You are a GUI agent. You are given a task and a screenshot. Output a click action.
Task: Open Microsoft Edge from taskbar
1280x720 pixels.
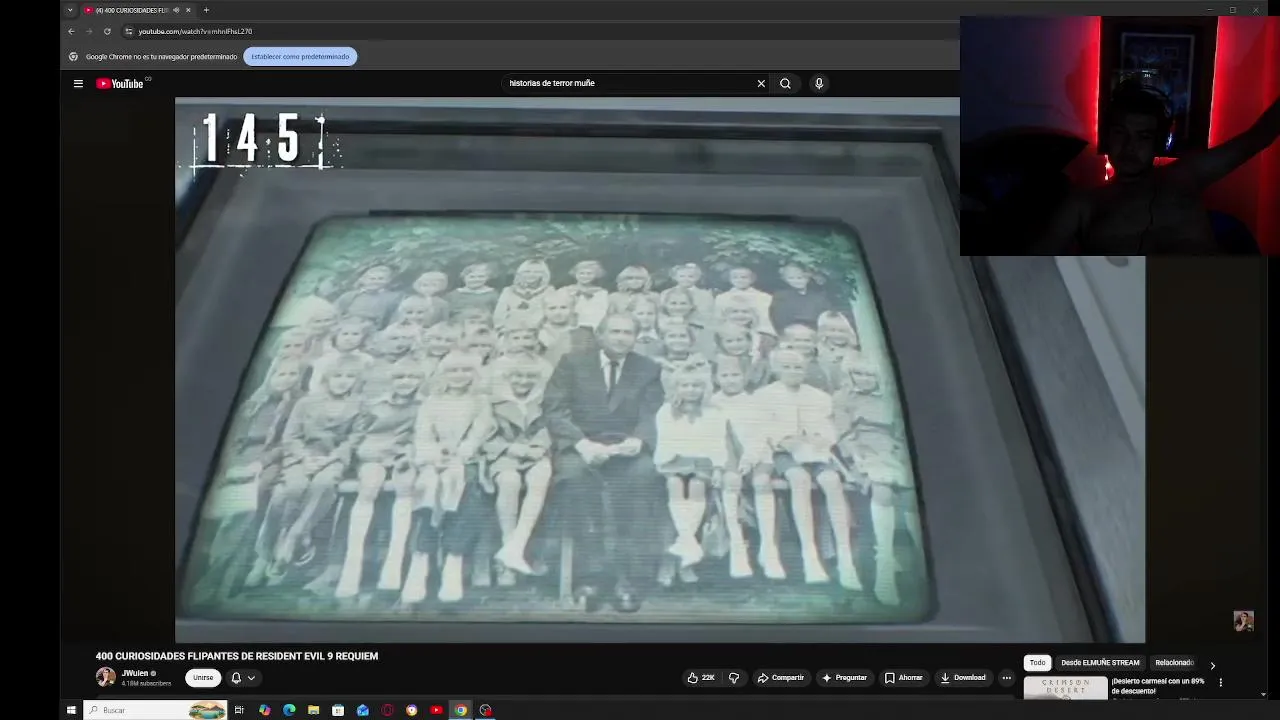coord(289,710)
